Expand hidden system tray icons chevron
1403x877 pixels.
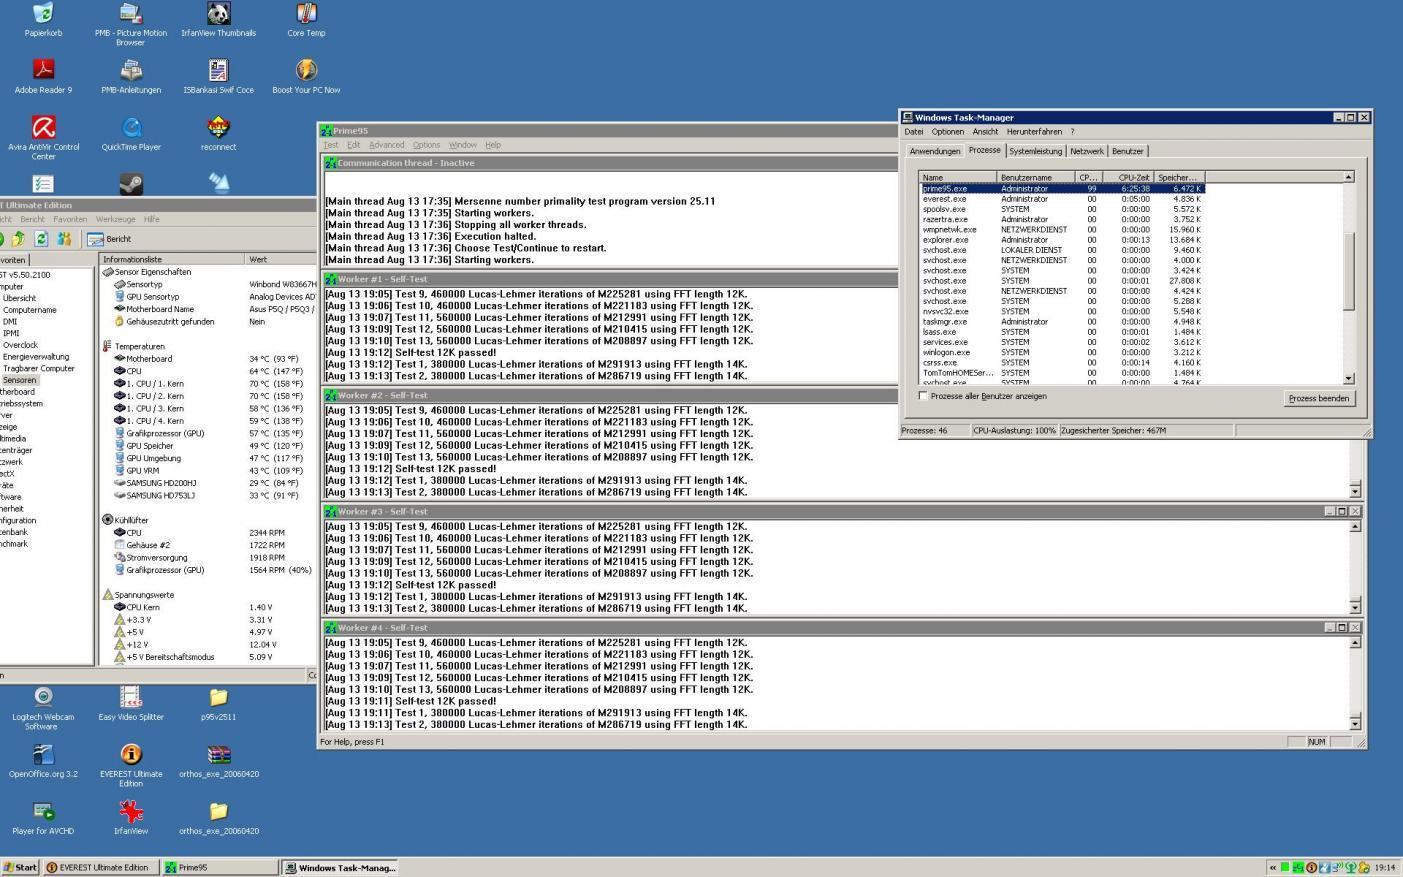click(1273, 867)
